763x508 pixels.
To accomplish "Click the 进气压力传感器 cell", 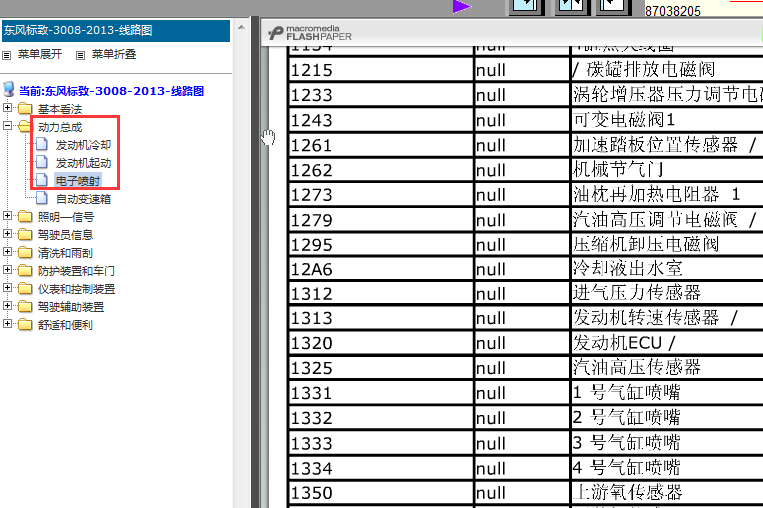I will click(667, 293).
